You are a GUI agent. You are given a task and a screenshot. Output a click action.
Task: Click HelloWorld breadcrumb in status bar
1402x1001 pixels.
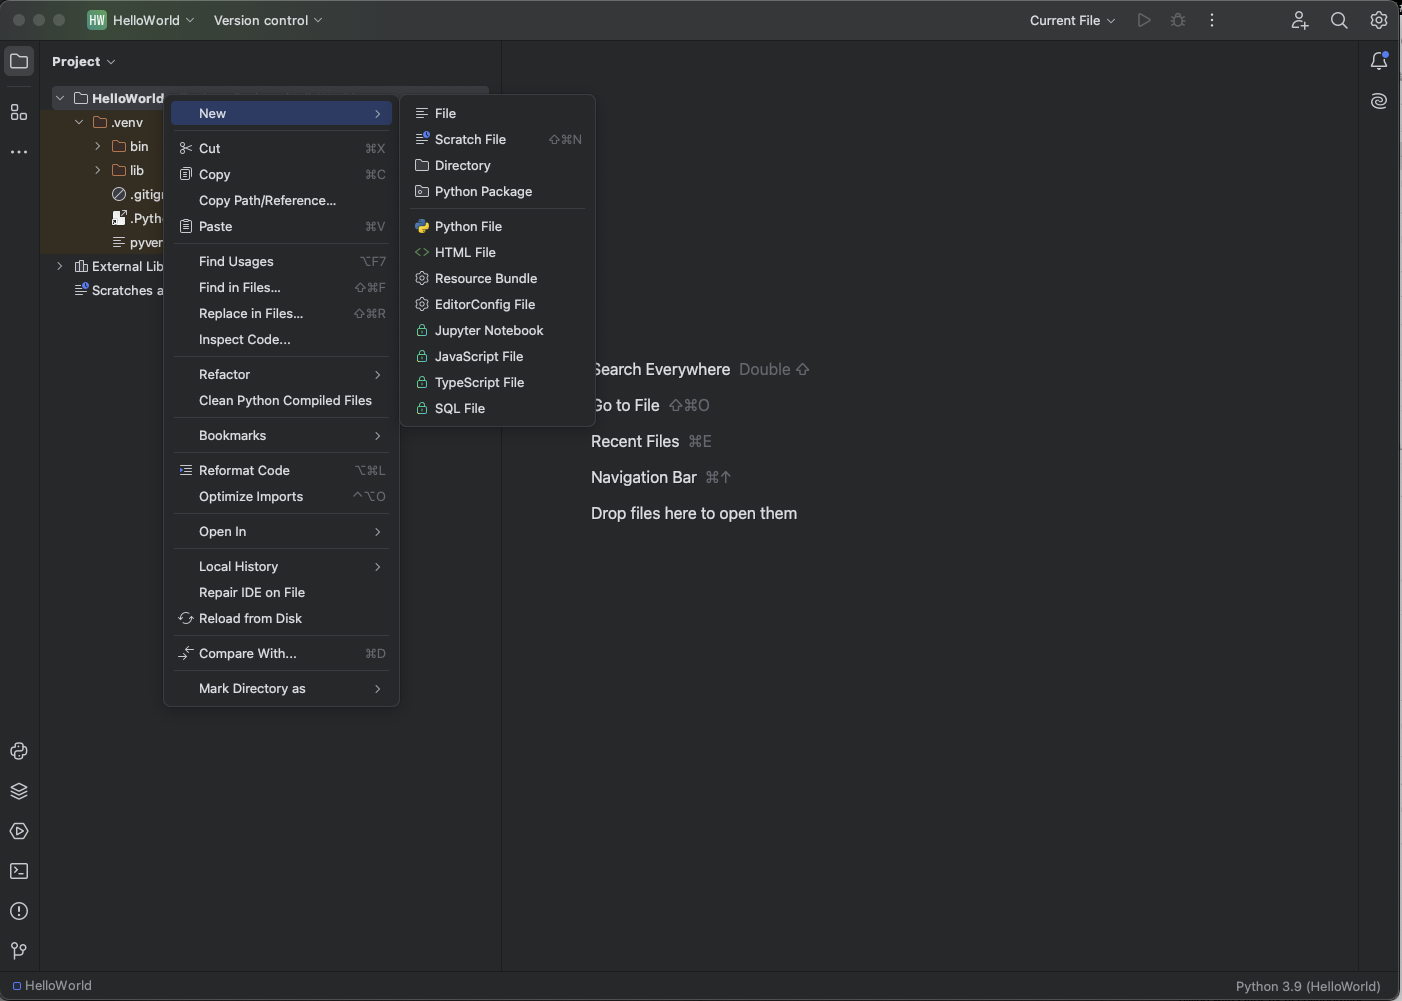pos(52,985)
